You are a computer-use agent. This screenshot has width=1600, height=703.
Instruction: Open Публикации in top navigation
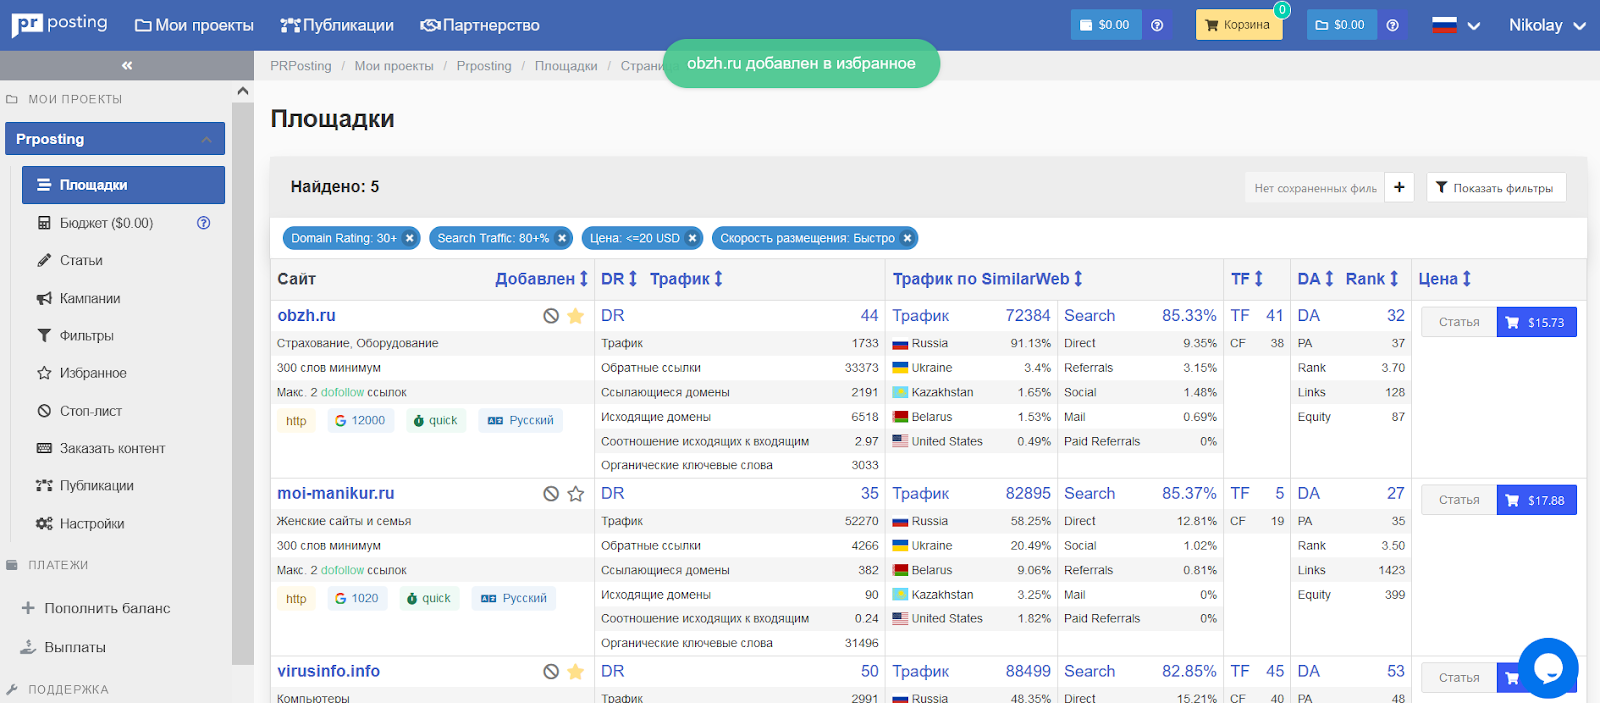coord(337,25)
